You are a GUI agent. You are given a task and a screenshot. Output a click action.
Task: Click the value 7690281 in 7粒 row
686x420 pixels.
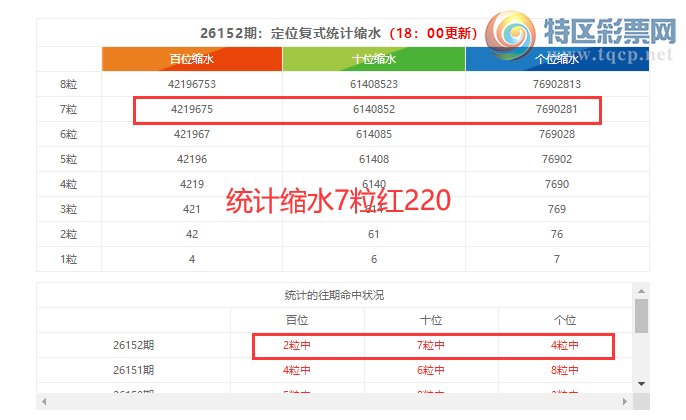tap(557, 109)
